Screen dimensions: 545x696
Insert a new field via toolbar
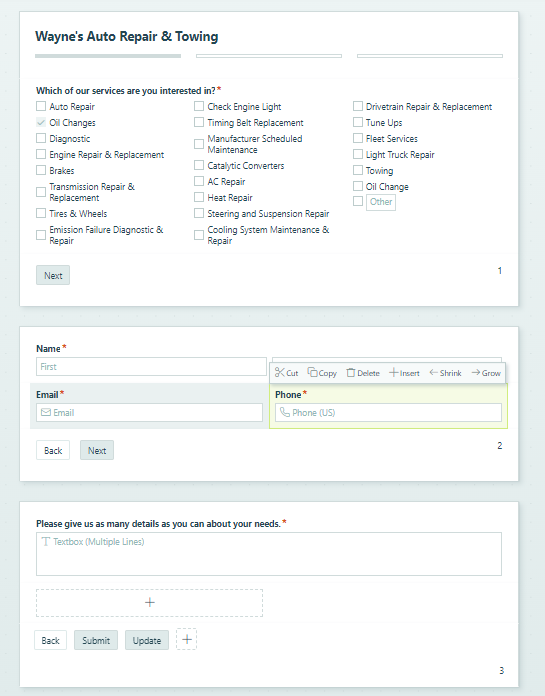(404, 373)
